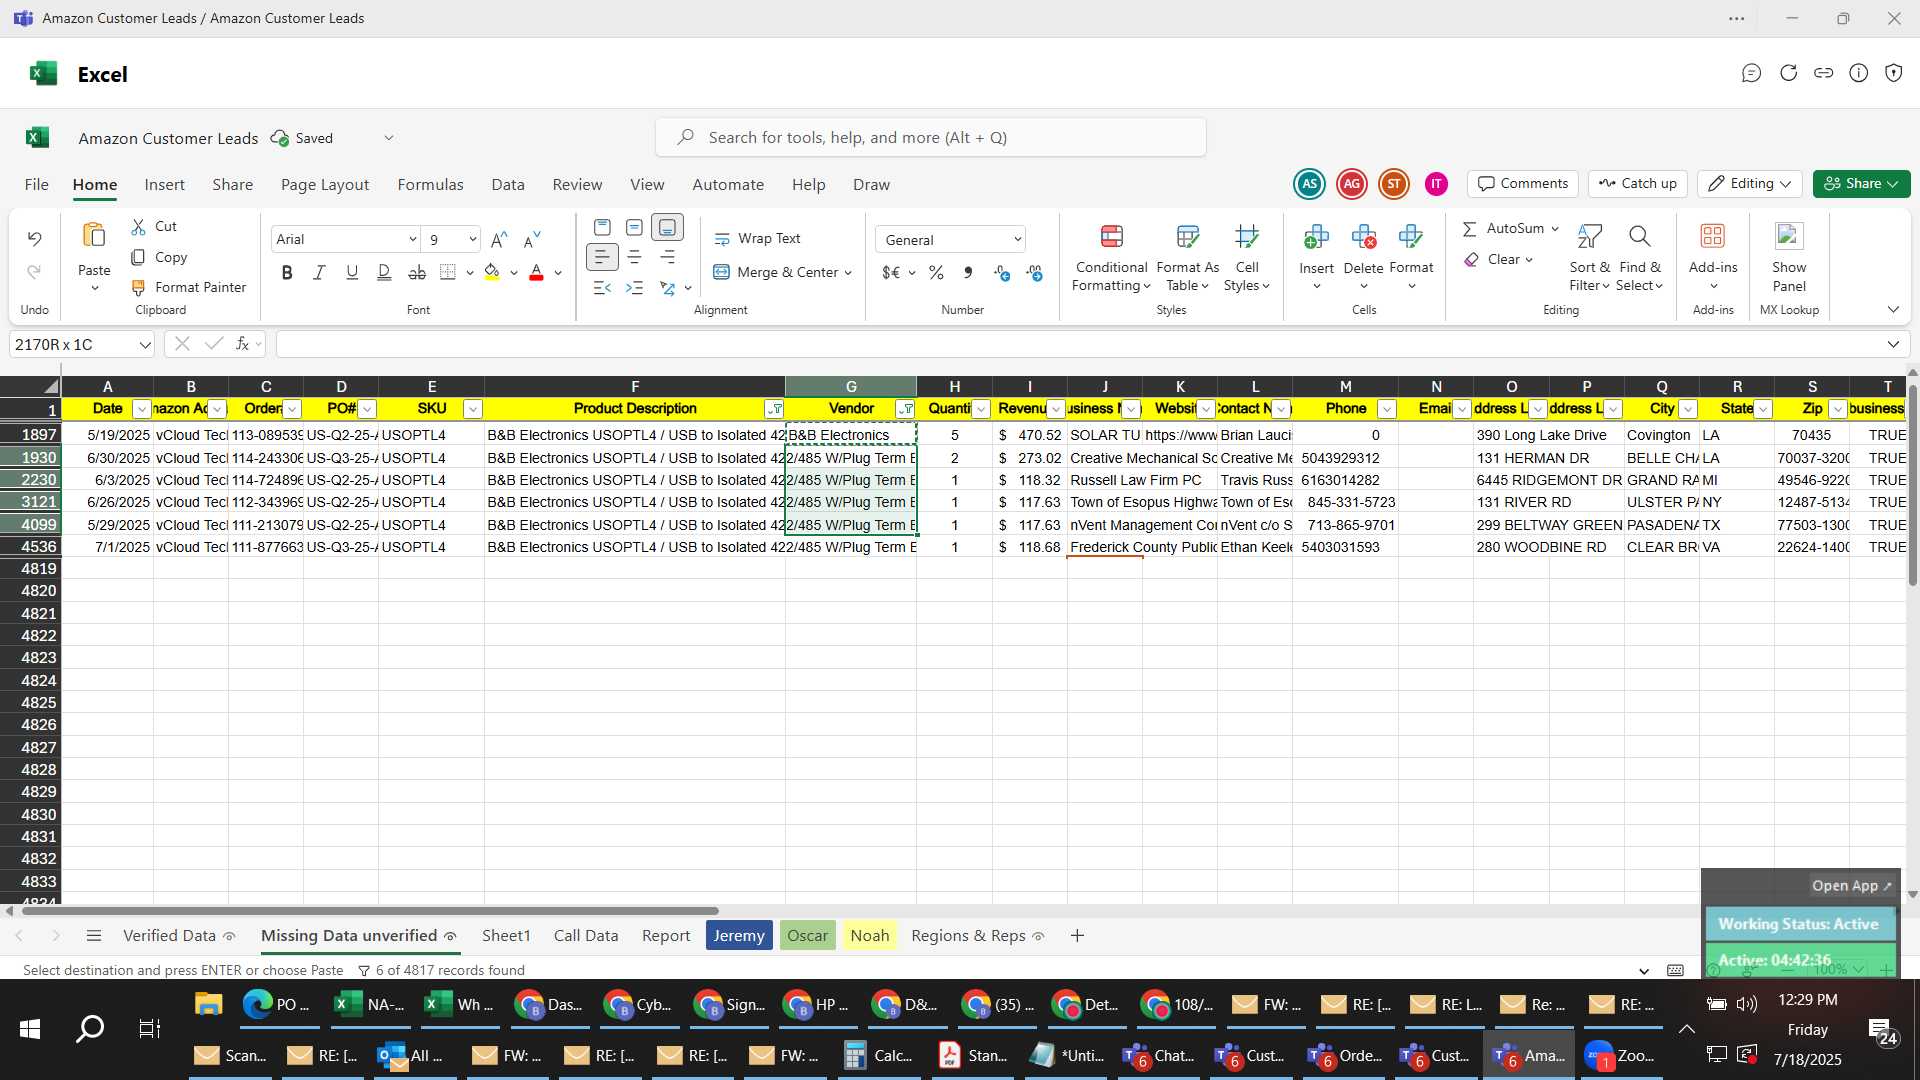Click the horizontal sheet scrollbar
This screenshot has width=1920, height=1080.
coord(370,911)
